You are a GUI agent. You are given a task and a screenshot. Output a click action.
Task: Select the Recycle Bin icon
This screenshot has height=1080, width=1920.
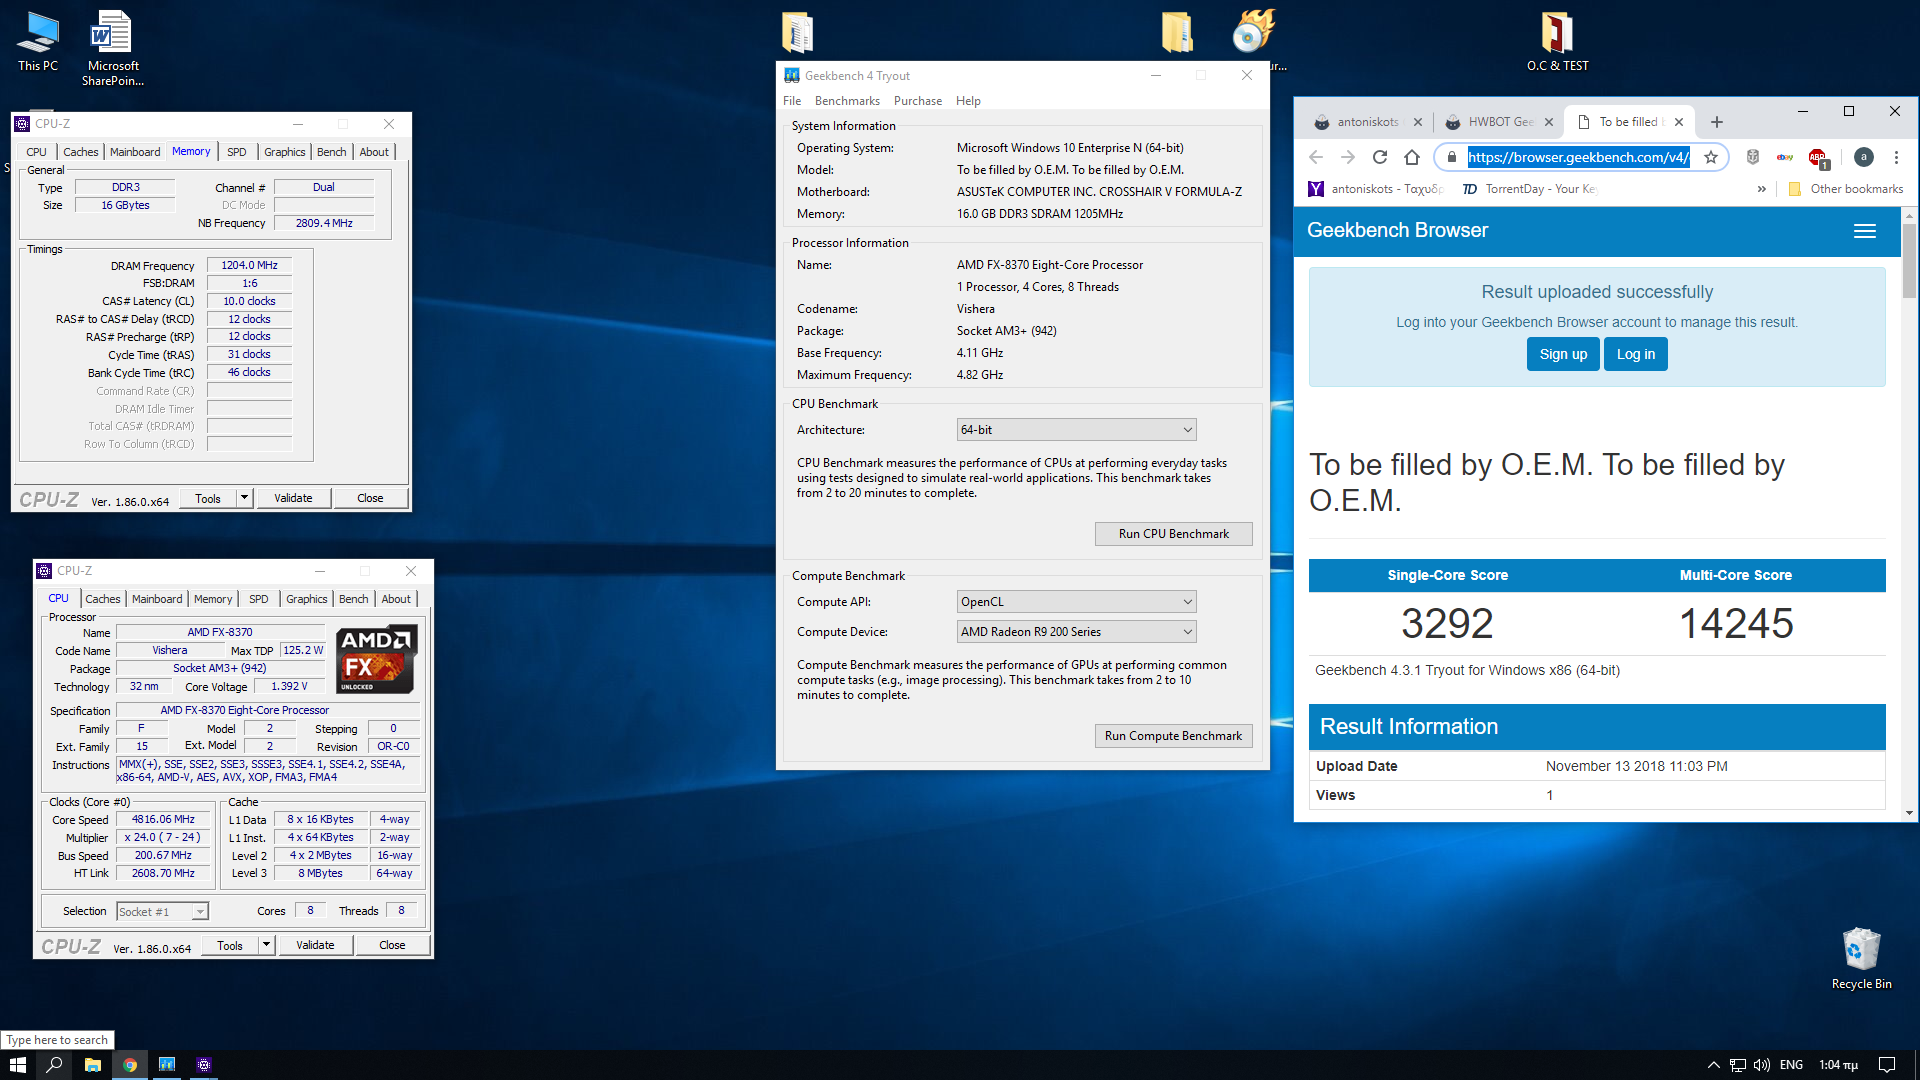[x=1861, y=958]
